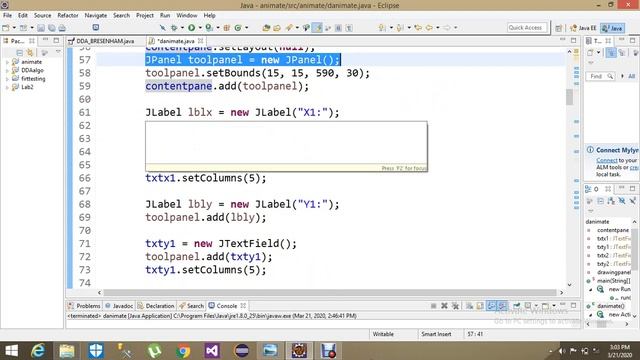Close the danimate.java editor tab
Screen dimensions: 640x360
(x=200, y=41)
